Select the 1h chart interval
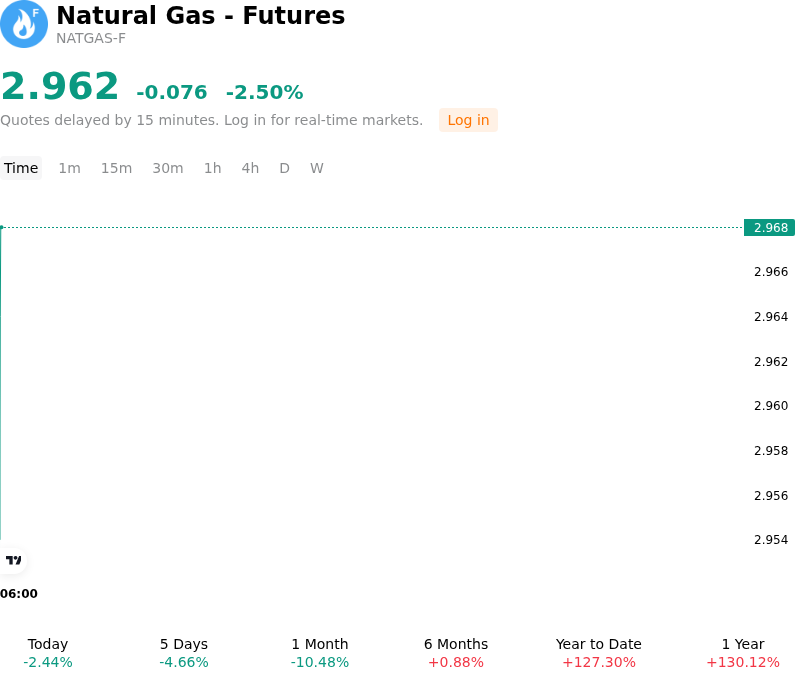 click(x=213, y=168)
